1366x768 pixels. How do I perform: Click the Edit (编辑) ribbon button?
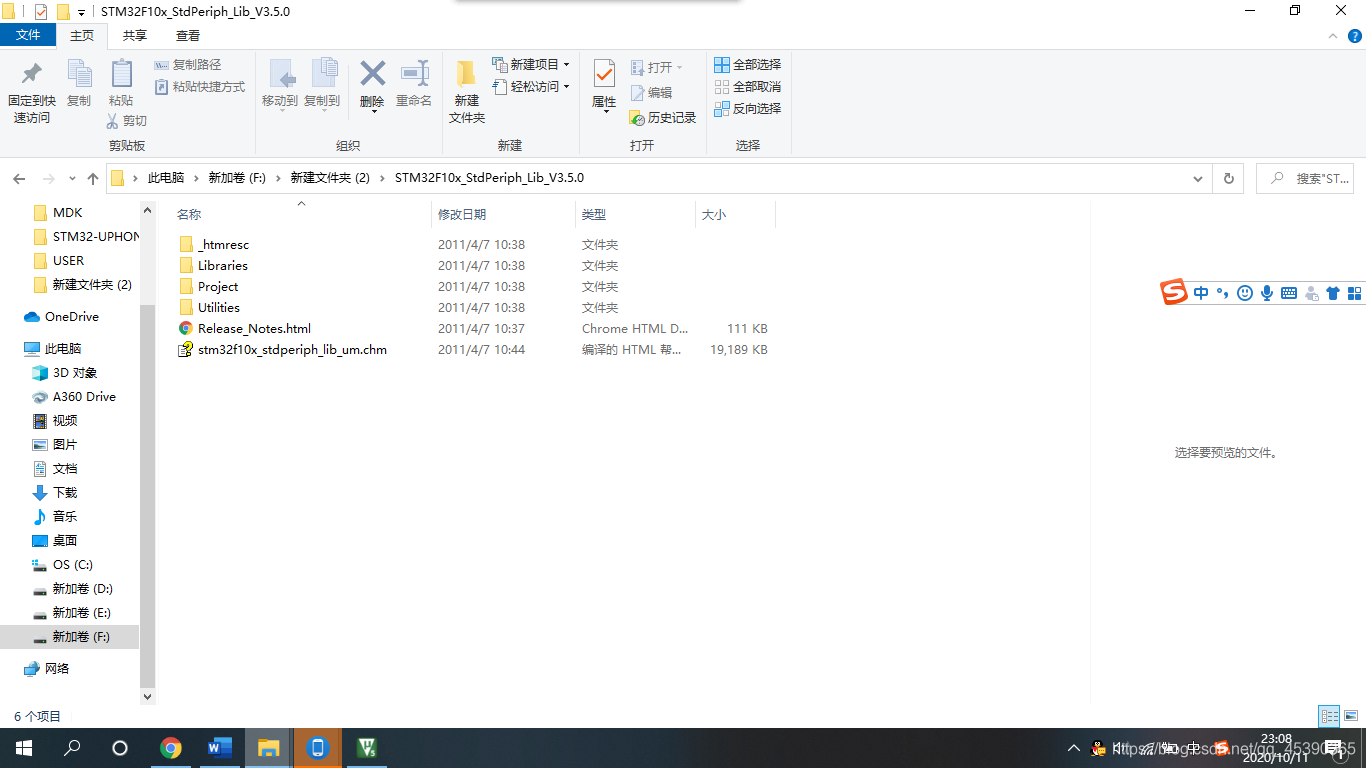point(651,92)
